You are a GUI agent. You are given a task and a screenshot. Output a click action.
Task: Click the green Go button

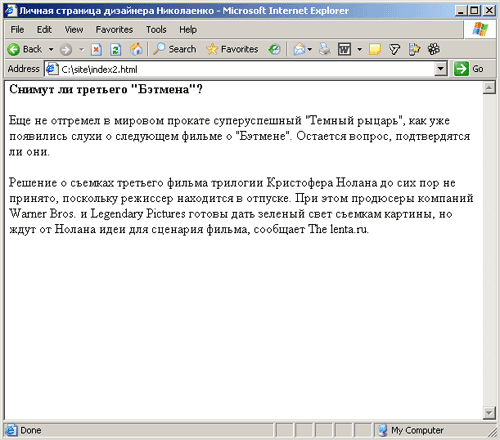[469, 69]
